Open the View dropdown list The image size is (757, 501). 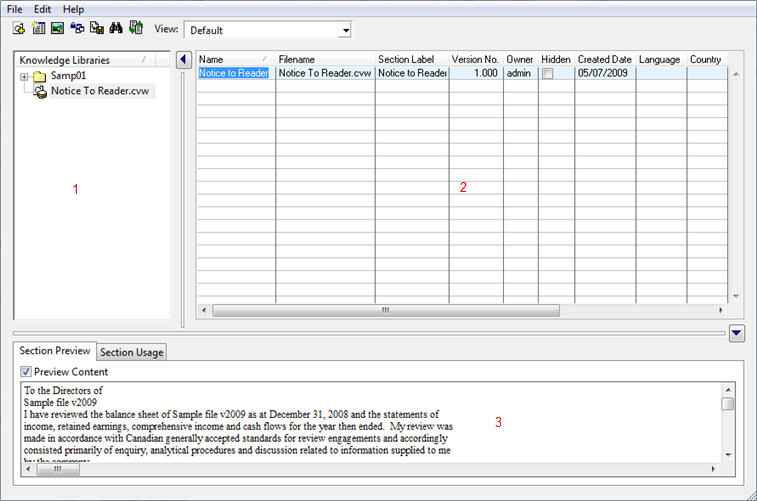345,30
